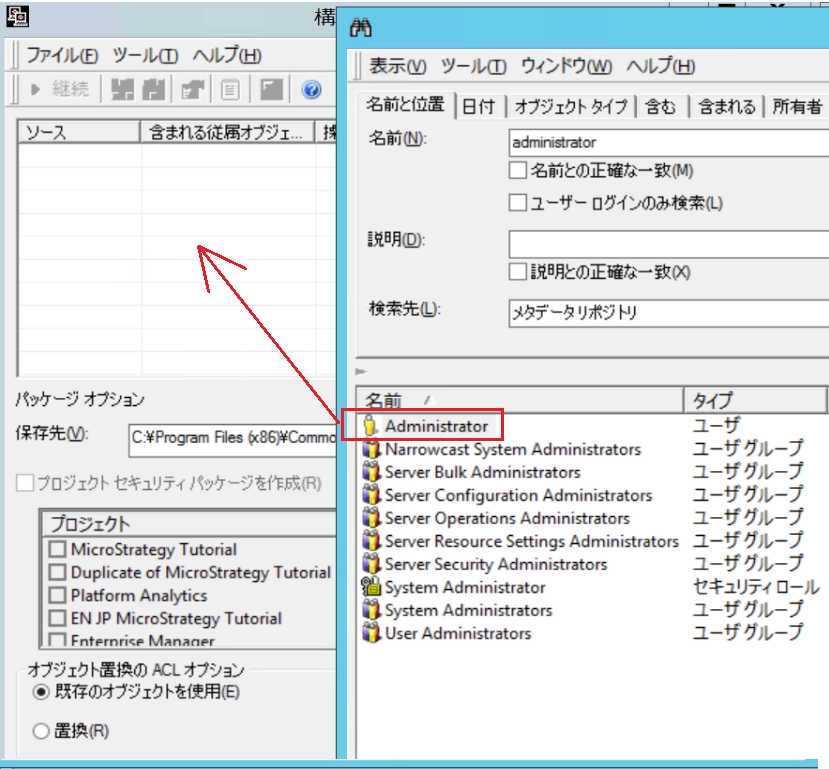Image resolution: width=829 pixels, height=769 pixels.
Task: Click the group icon for Server Security Administrators
Action: (x=371, y=564)
